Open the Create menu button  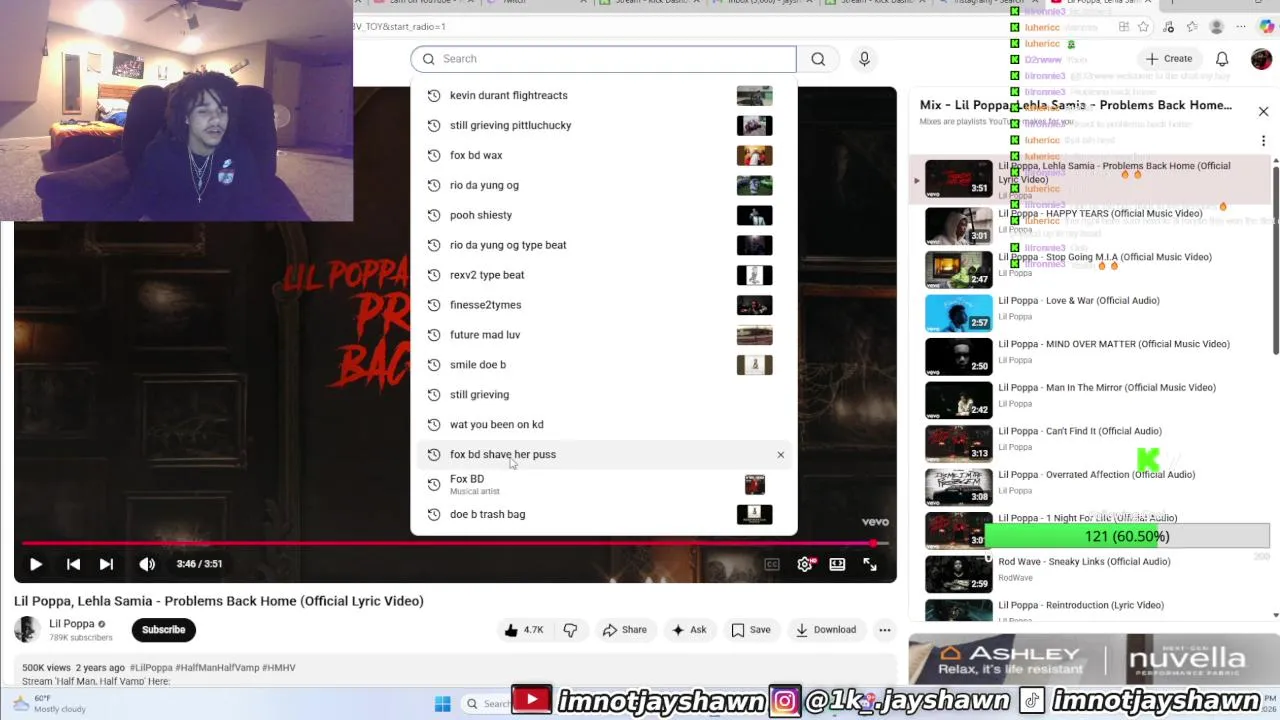coord(1169,59)
